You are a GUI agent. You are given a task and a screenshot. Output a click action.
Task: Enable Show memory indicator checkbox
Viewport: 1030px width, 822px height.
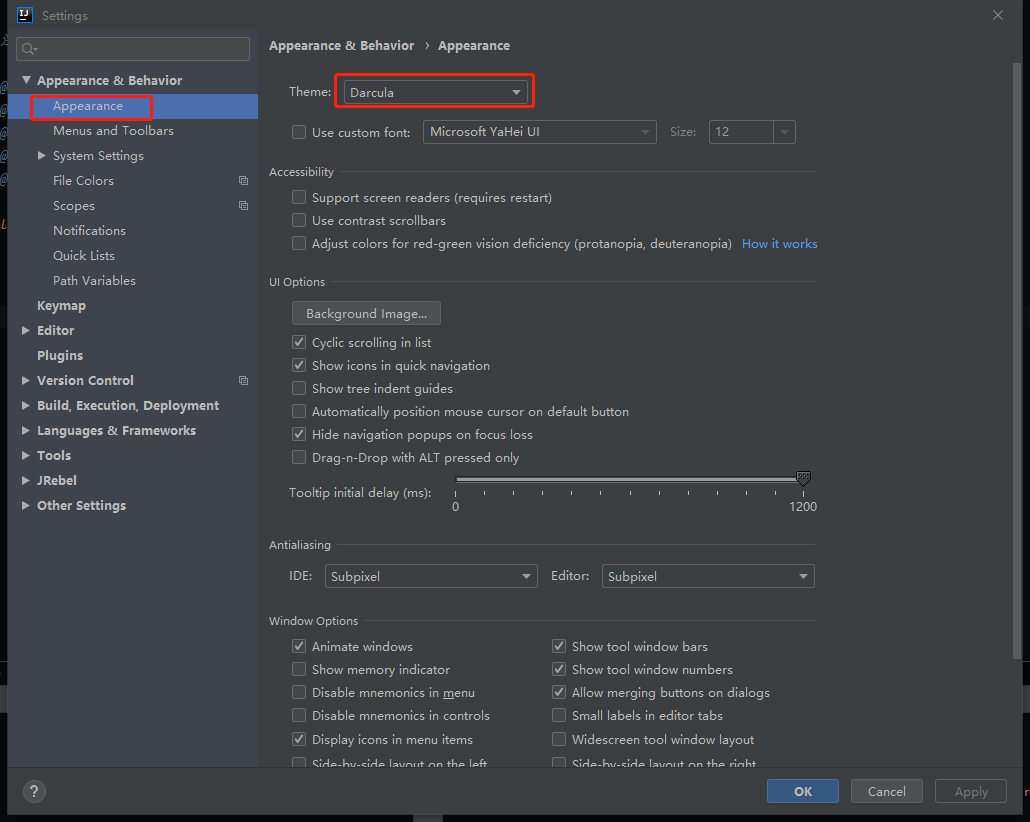point(299,670)
